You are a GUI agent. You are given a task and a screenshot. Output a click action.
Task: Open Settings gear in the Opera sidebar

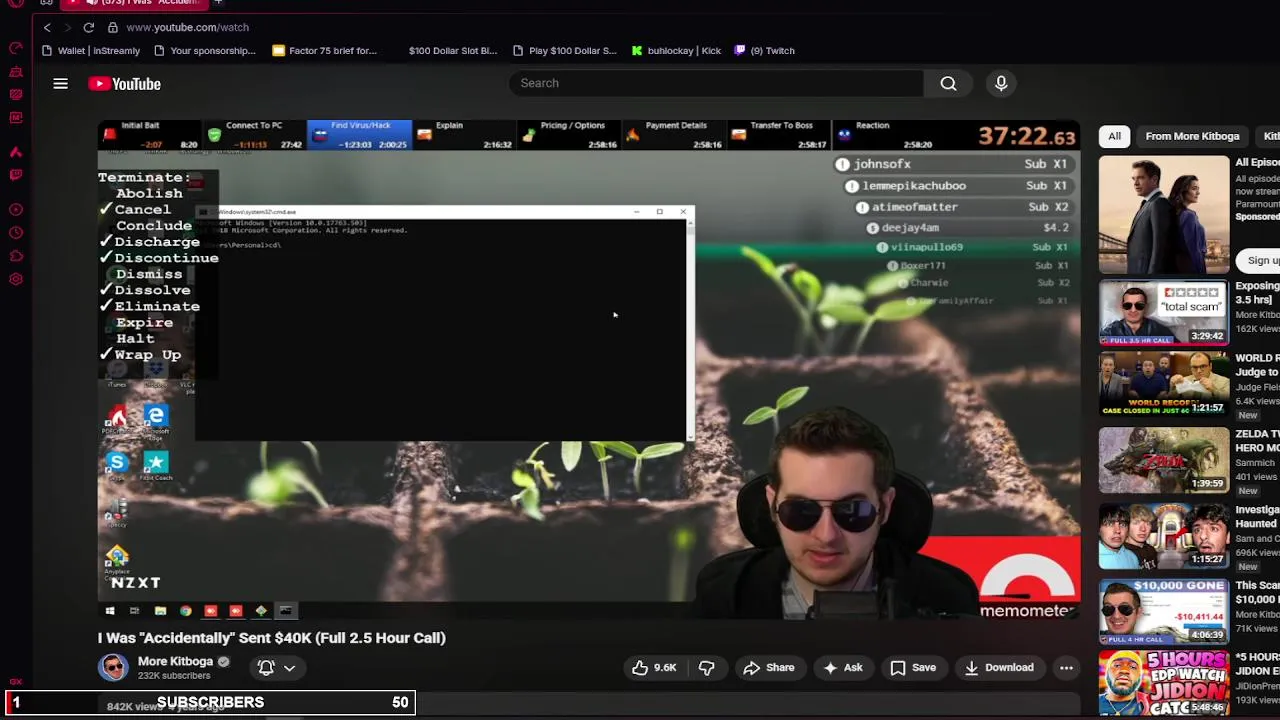pos(16,279)
